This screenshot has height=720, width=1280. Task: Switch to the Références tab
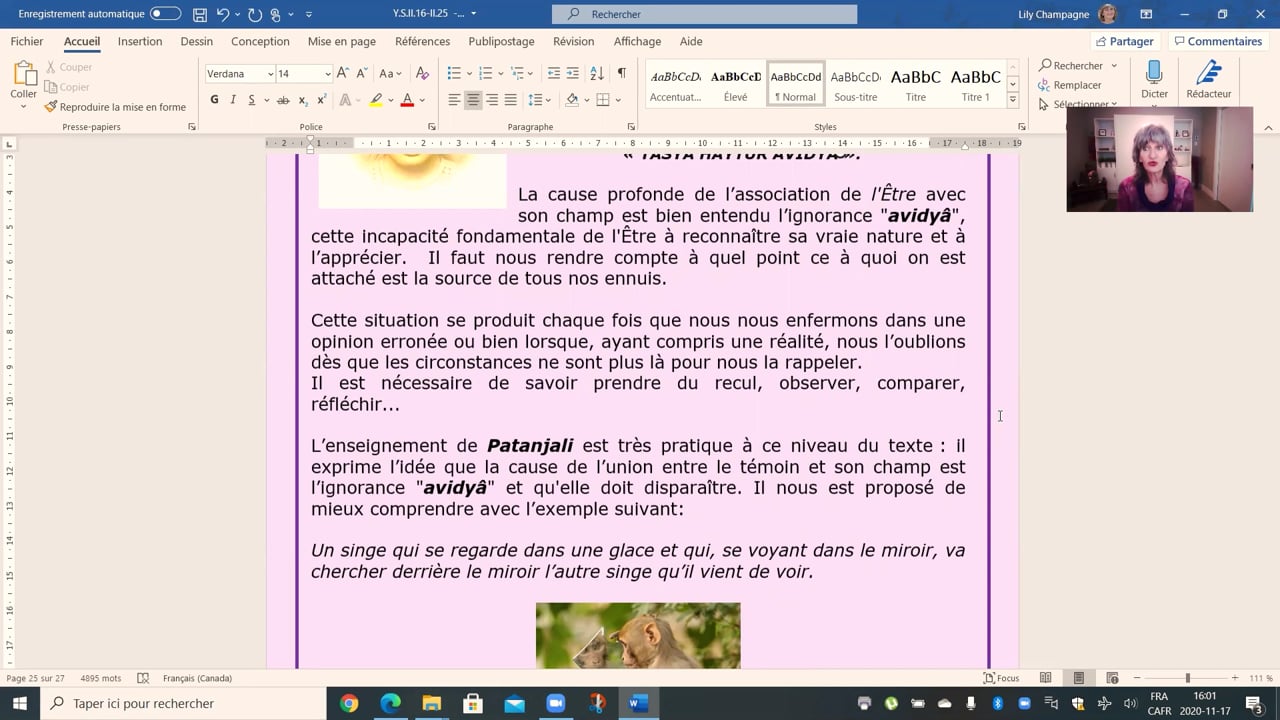pos(422,41)
